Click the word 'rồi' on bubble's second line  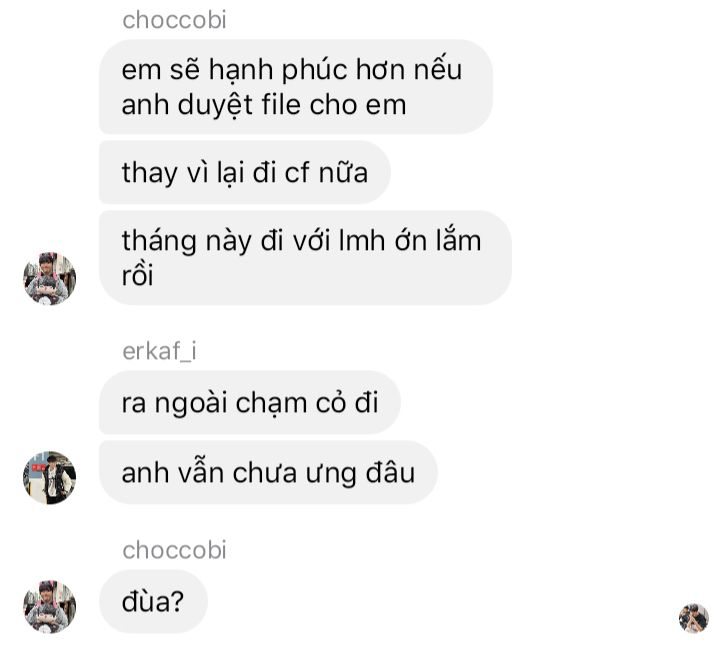pos(137,275)
